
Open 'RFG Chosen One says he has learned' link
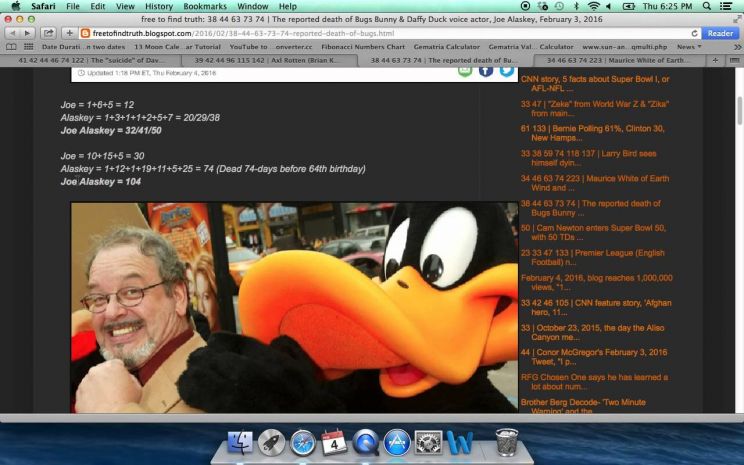[x=594, y=382]
